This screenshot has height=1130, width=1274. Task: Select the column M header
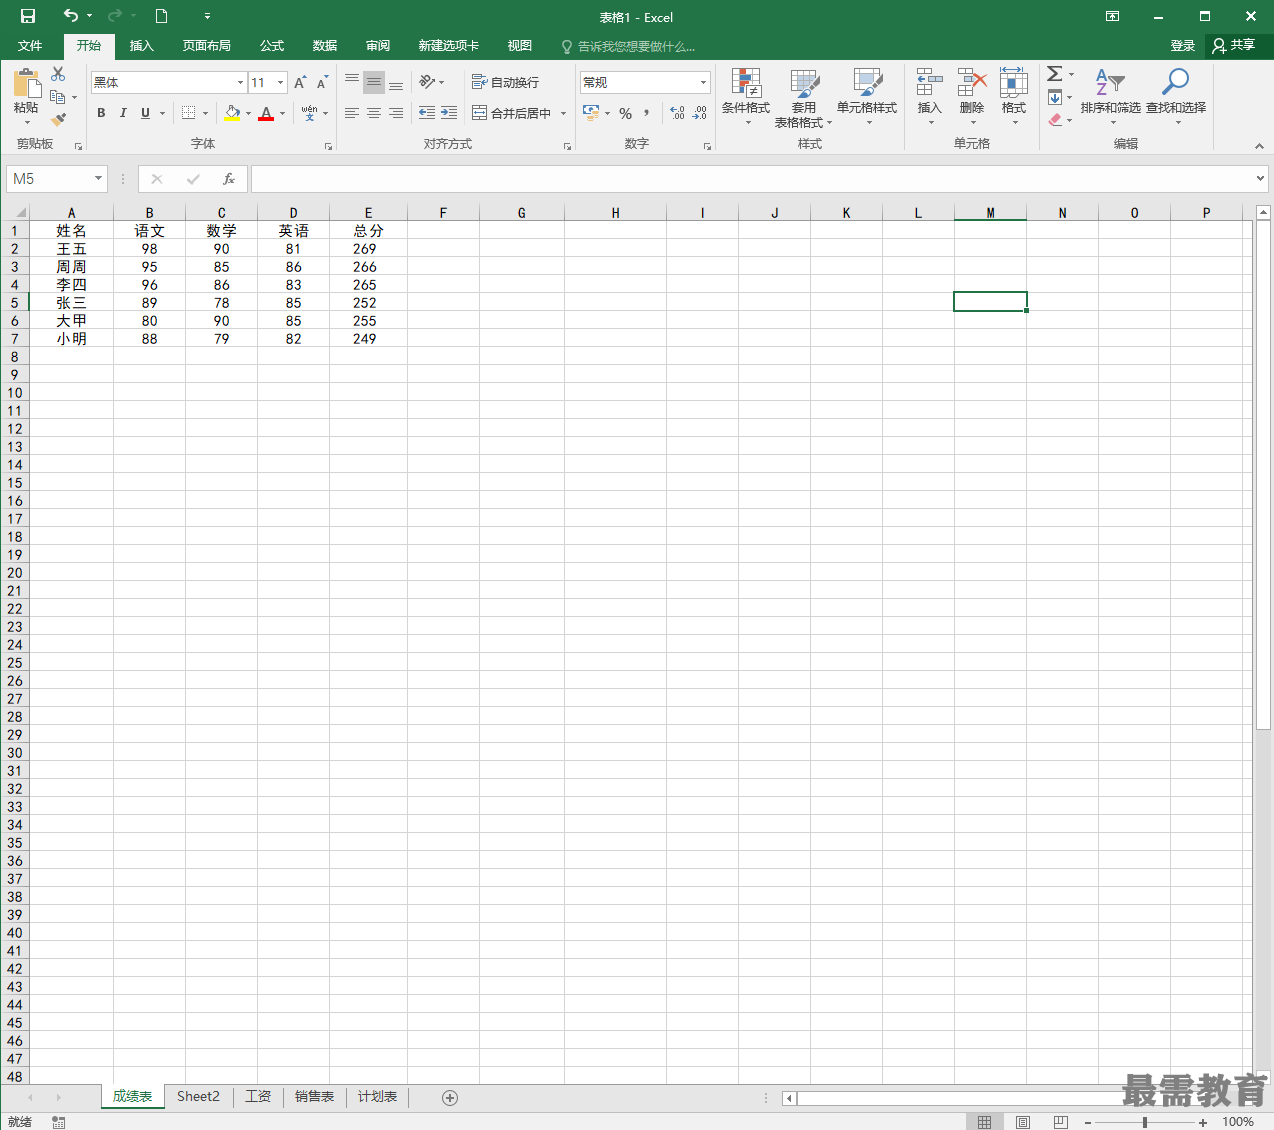pyautogui.click(x=990, y=212)
